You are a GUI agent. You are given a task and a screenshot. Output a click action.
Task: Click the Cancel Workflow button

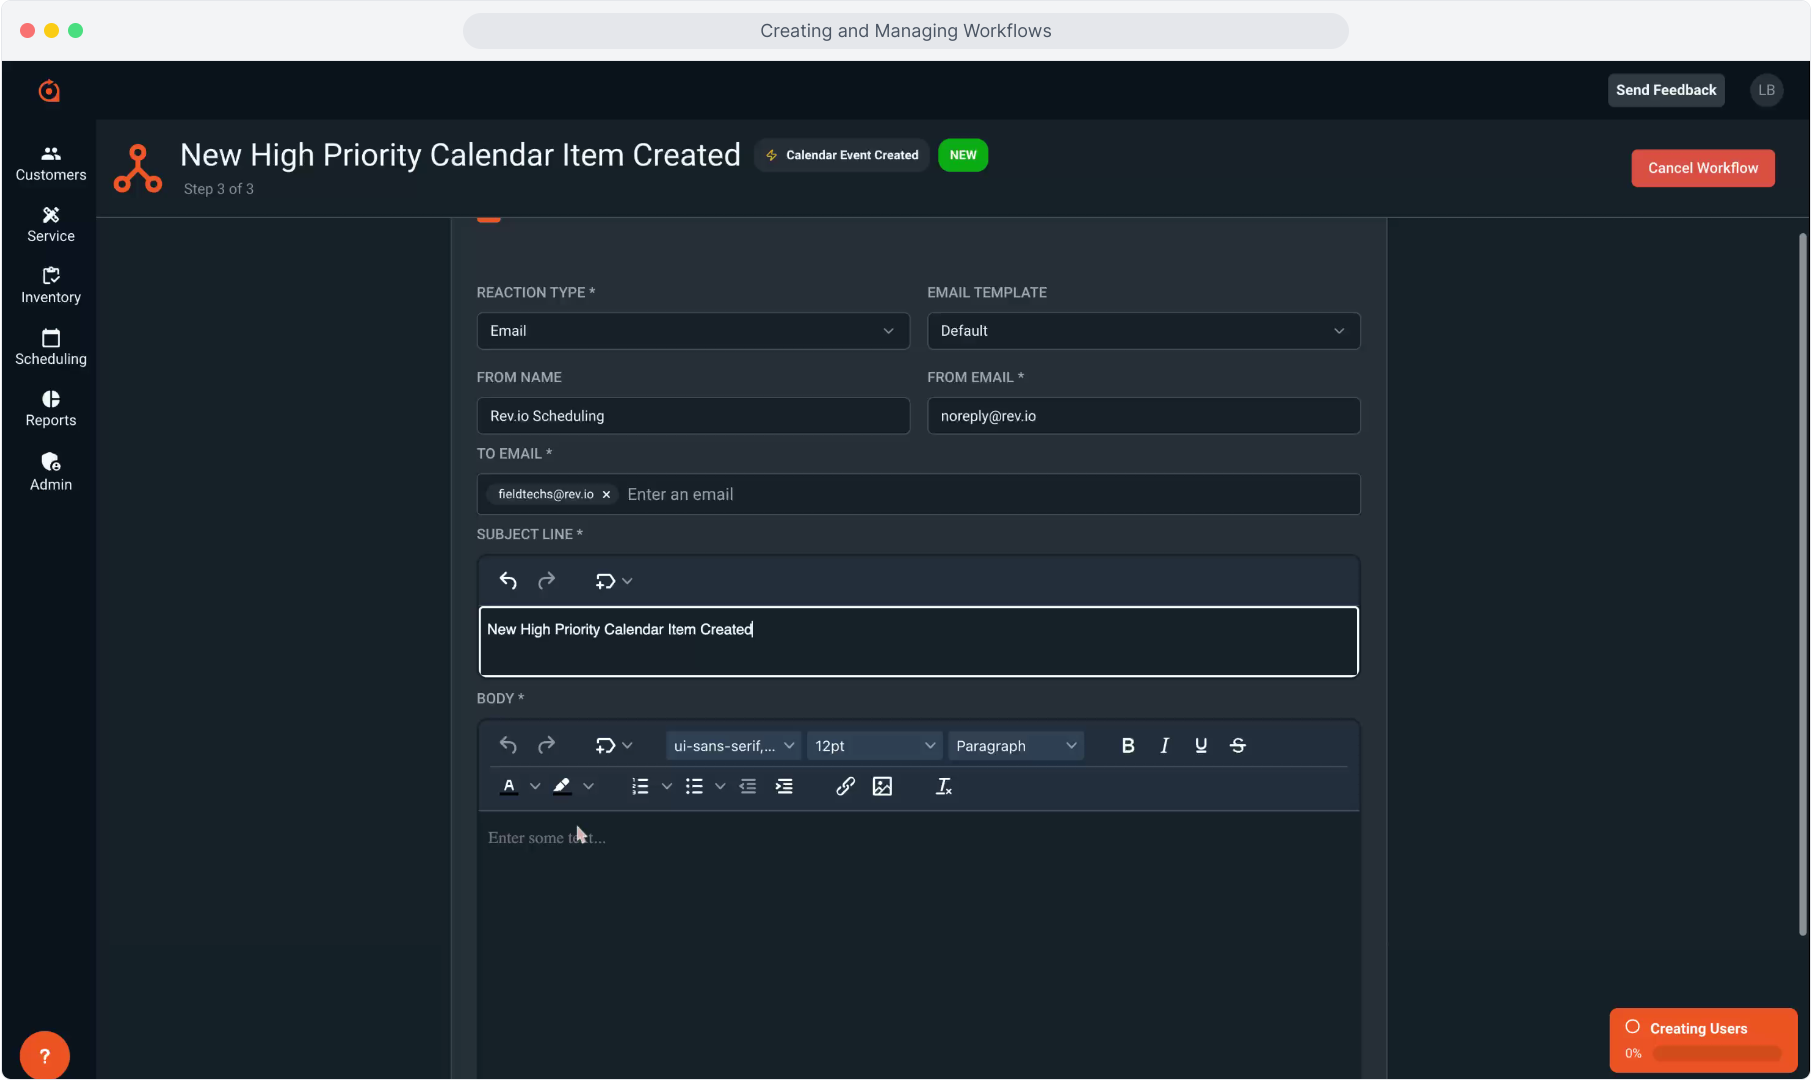(x=1702, y=168)
